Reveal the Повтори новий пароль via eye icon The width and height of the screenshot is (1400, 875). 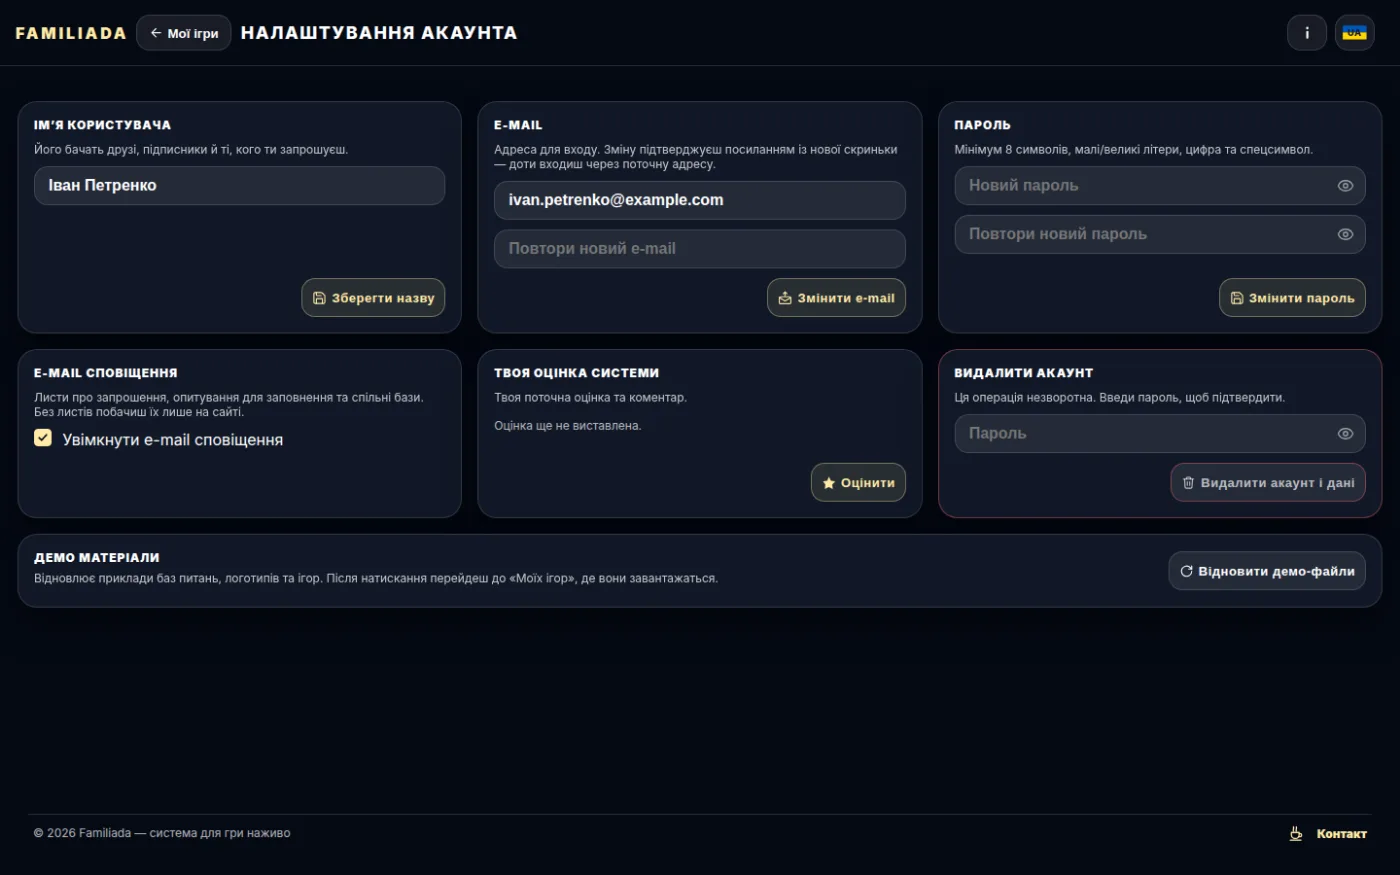tap(1345, 234)
